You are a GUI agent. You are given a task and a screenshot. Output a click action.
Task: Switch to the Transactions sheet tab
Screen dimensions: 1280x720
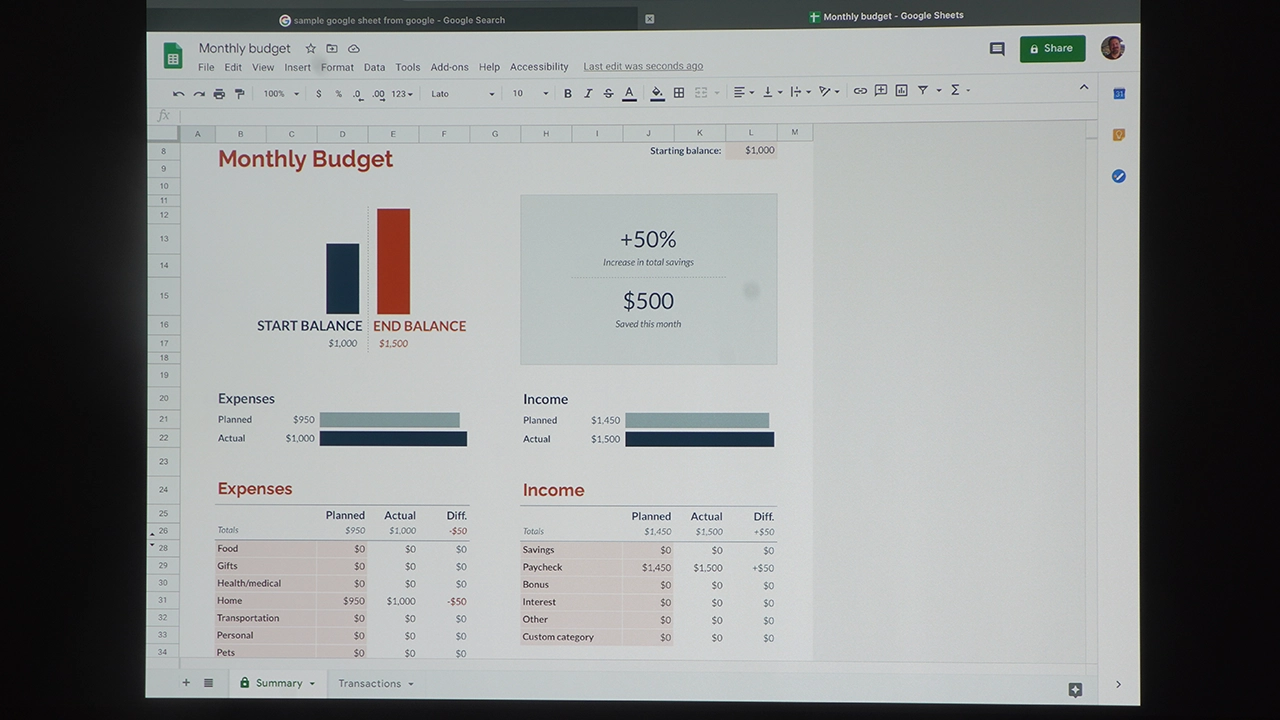370,684
